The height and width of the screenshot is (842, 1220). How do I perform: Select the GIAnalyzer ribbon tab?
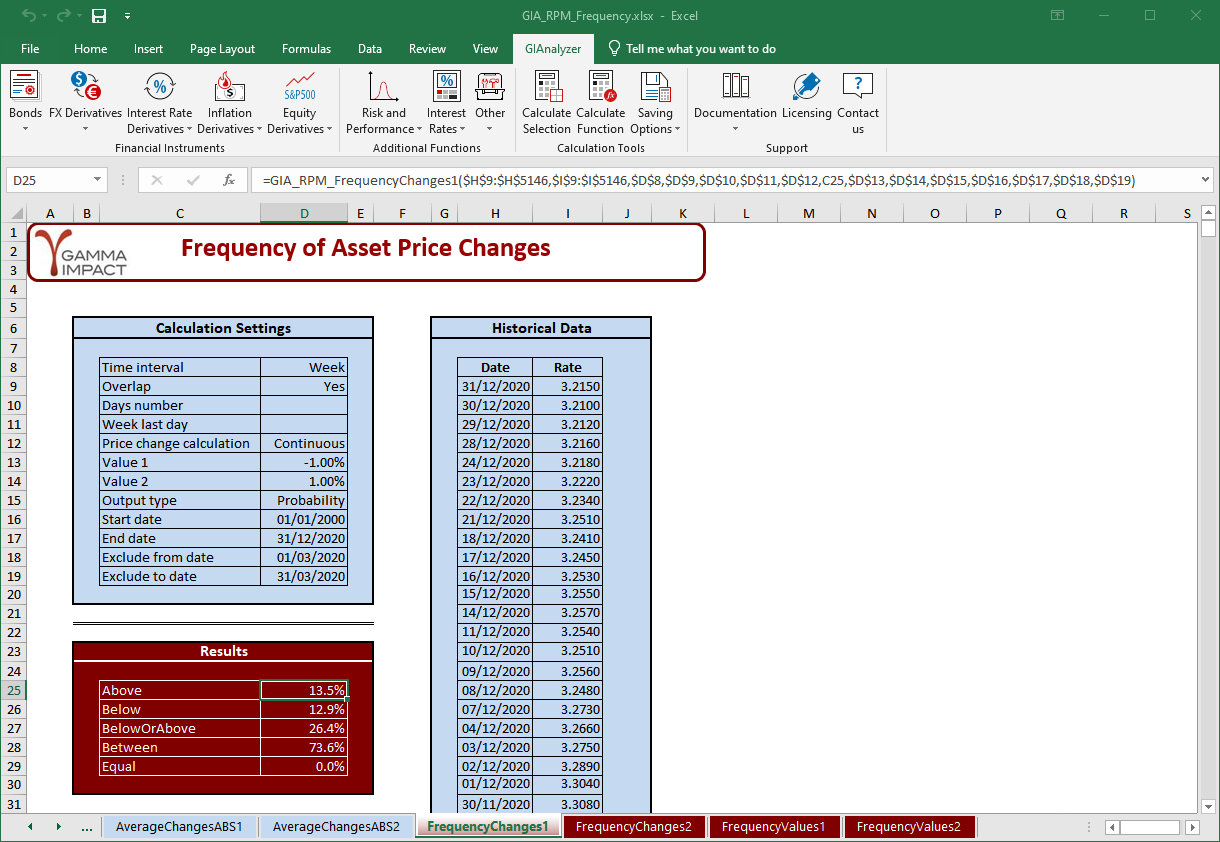coord(553,48)
